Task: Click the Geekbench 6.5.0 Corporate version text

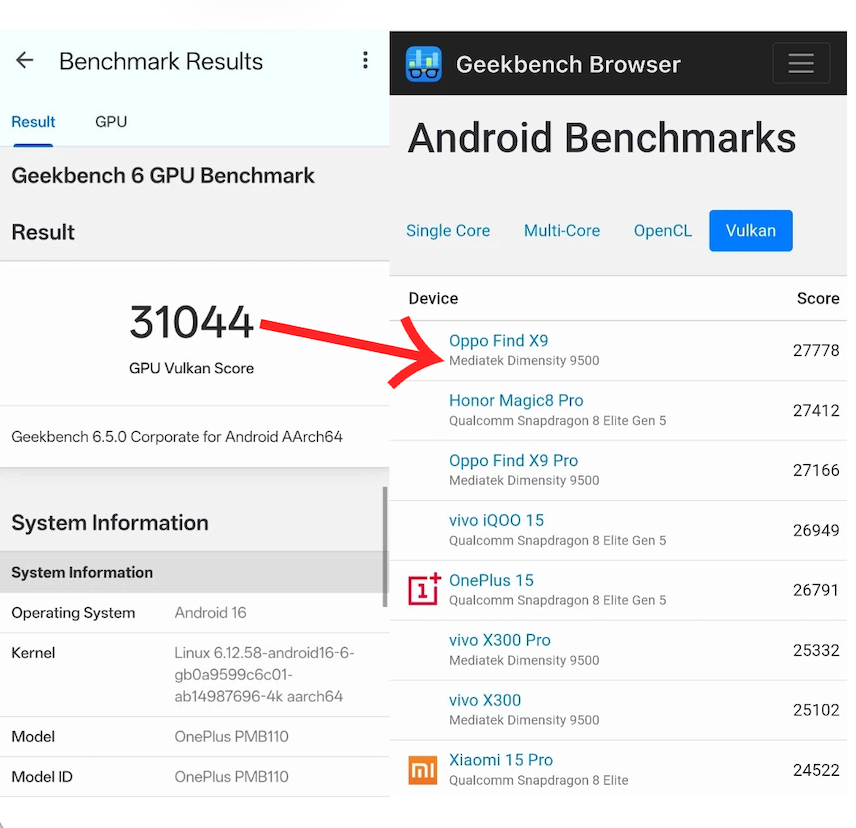Action: (177, 437)
